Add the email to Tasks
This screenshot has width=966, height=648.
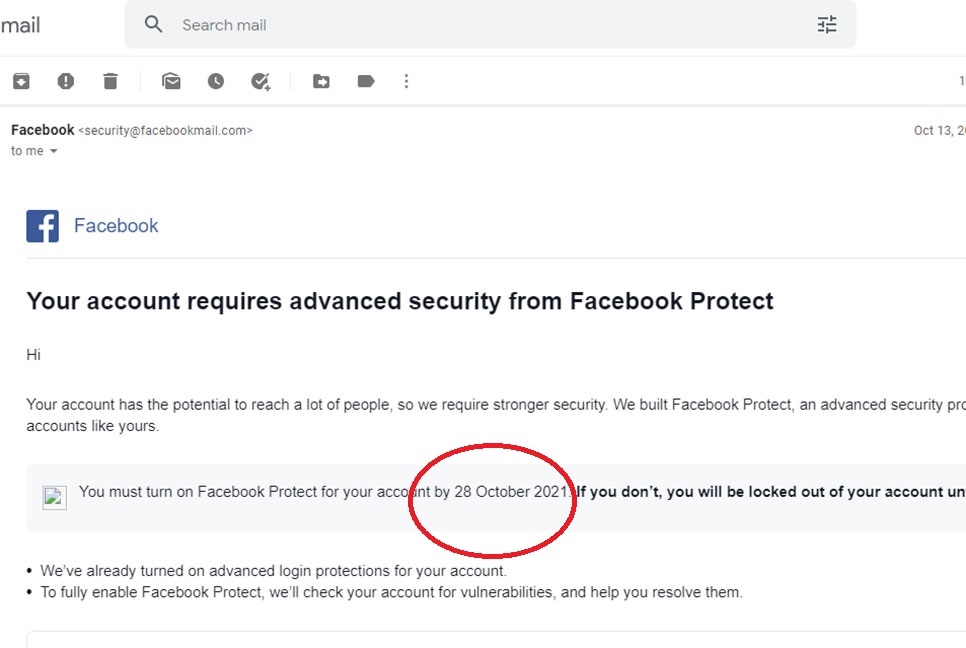pyautogui.click(x=261, y=81)
